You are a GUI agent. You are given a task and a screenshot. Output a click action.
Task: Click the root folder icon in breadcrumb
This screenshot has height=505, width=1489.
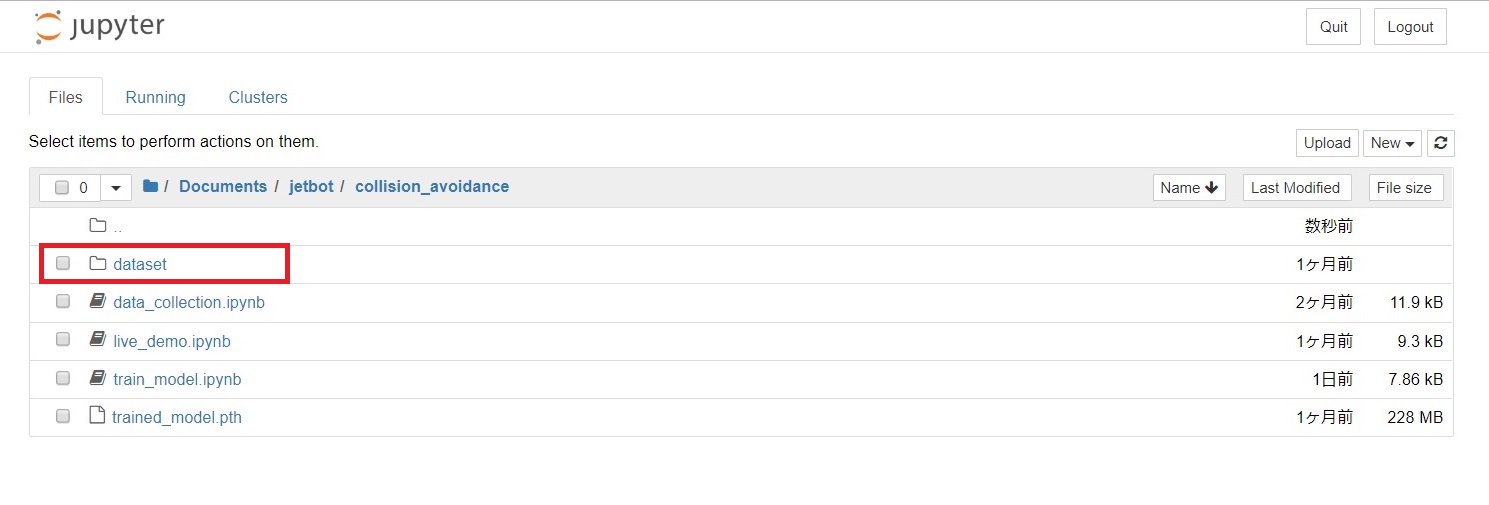(x=151, y=186)
